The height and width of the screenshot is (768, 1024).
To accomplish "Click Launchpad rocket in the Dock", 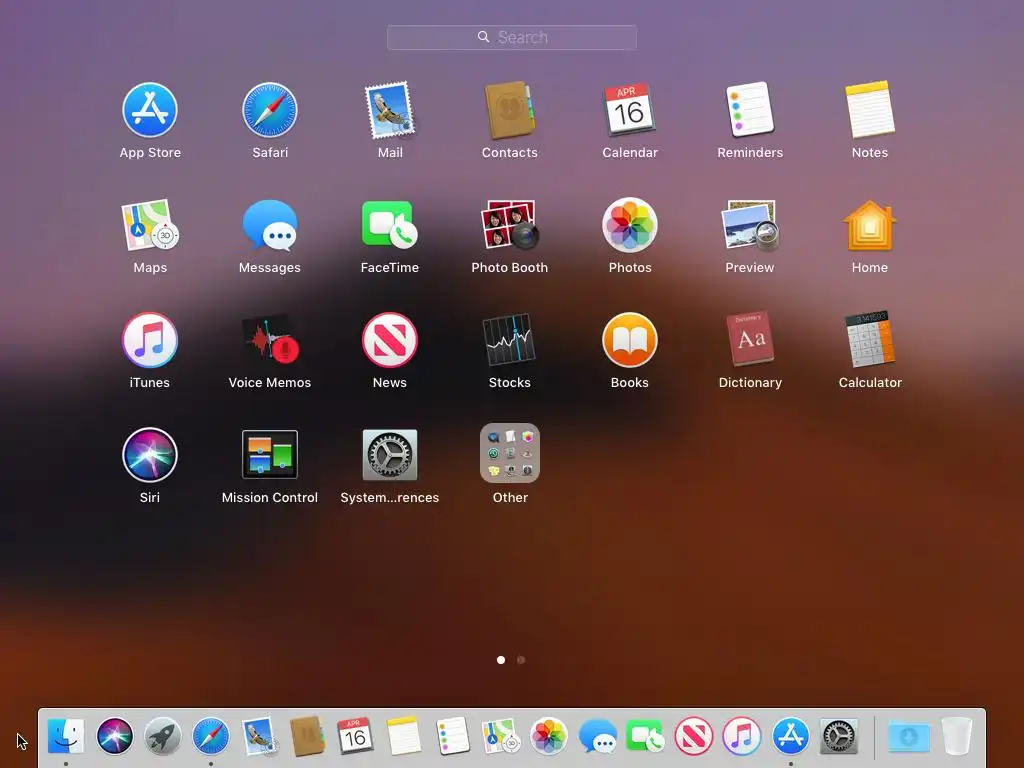I will pyautogui.click(x=163, y=736).
